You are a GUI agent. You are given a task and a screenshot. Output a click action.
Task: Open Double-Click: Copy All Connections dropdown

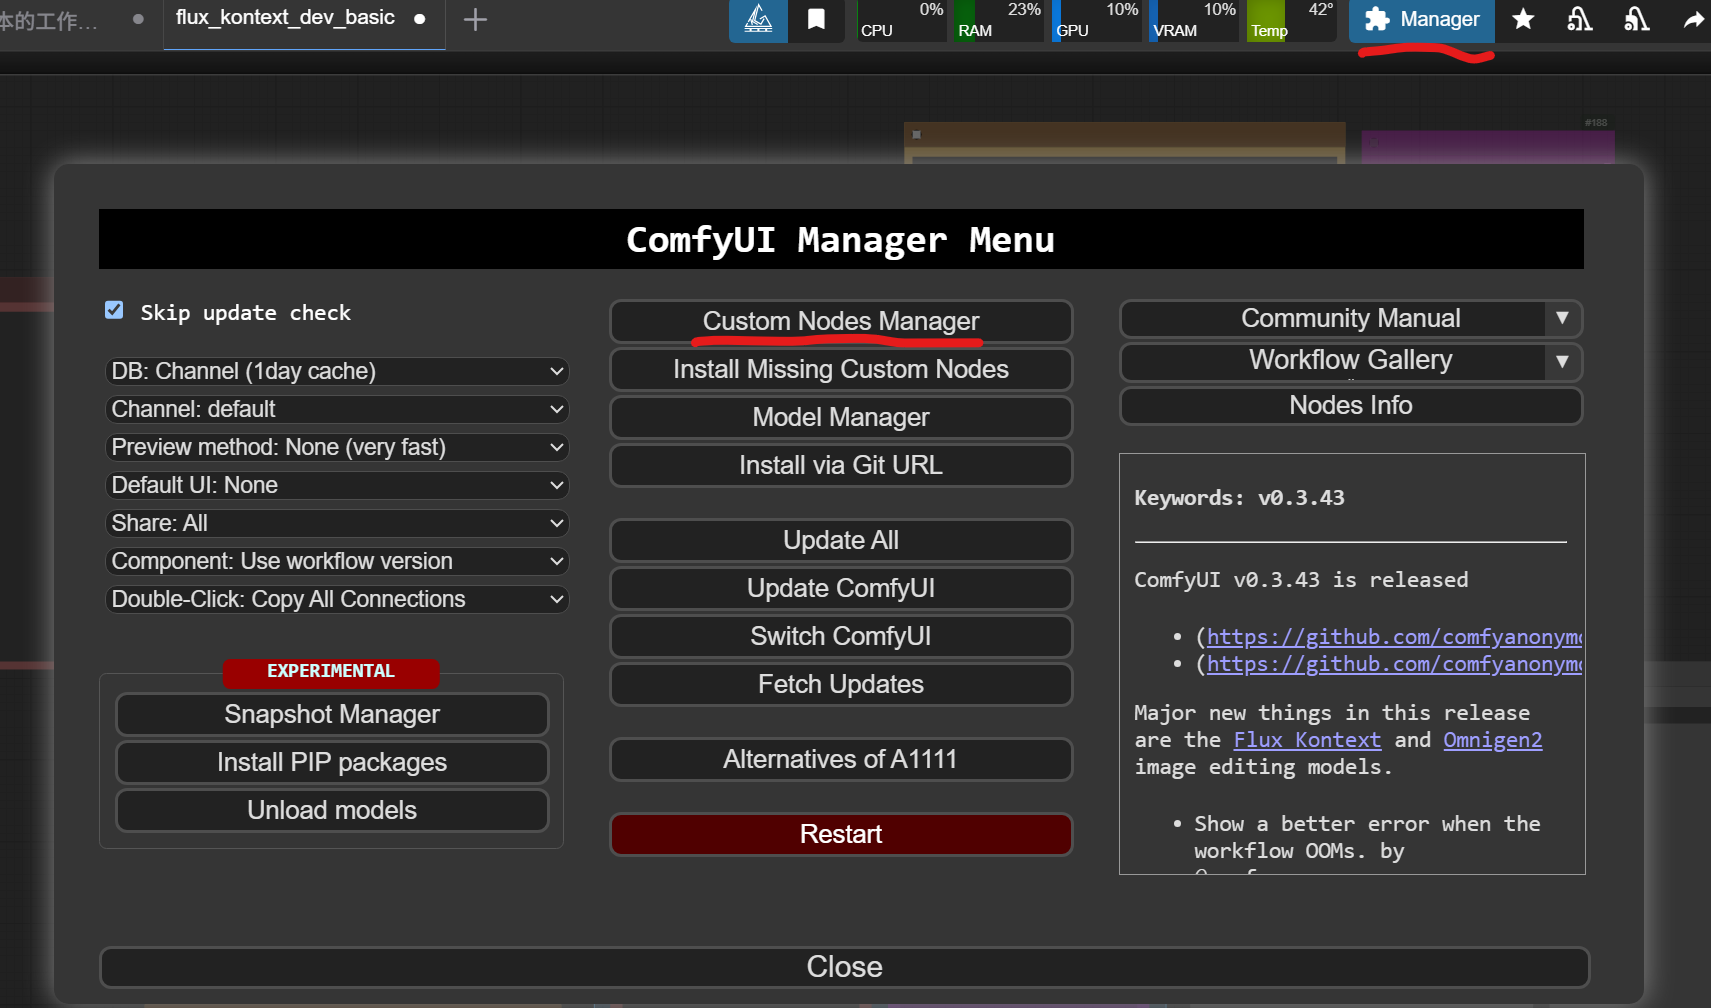337,599
